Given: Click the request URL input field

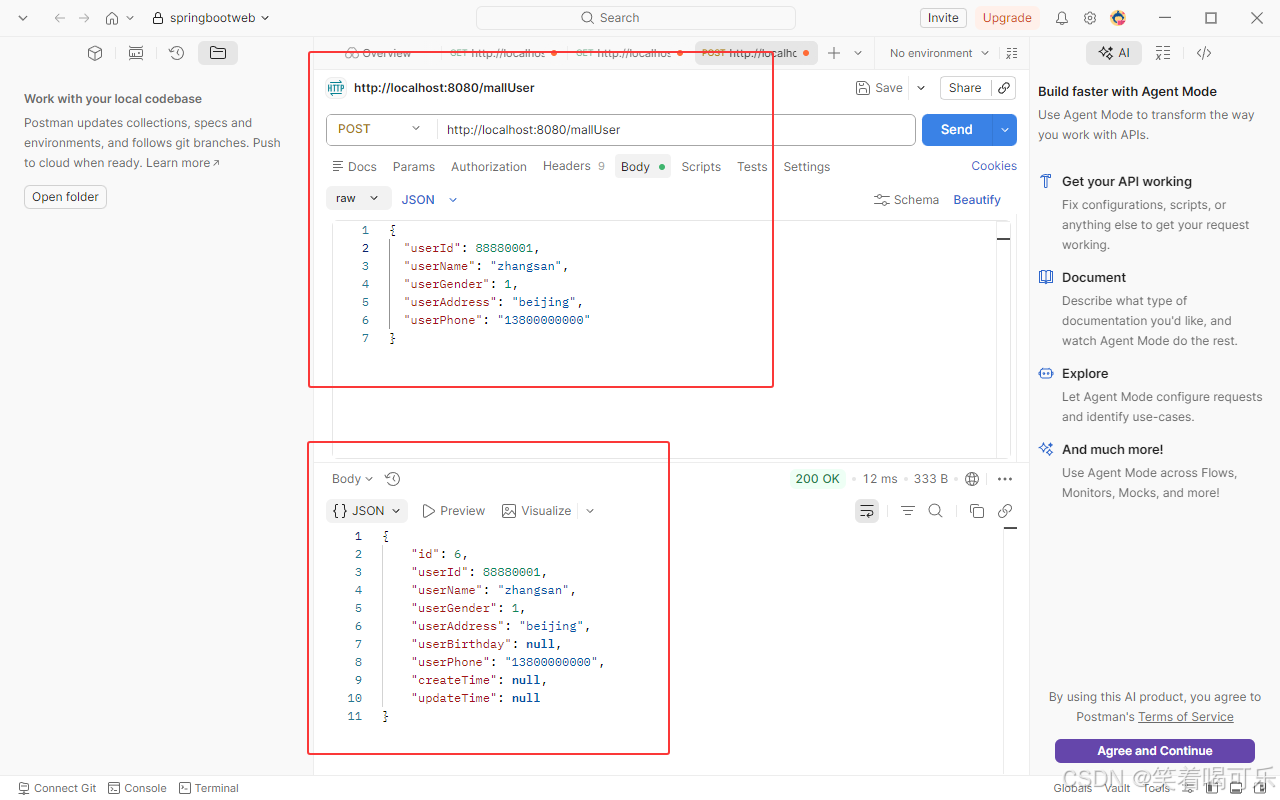Looking at the screenshot, I should (x=676, y=130).
